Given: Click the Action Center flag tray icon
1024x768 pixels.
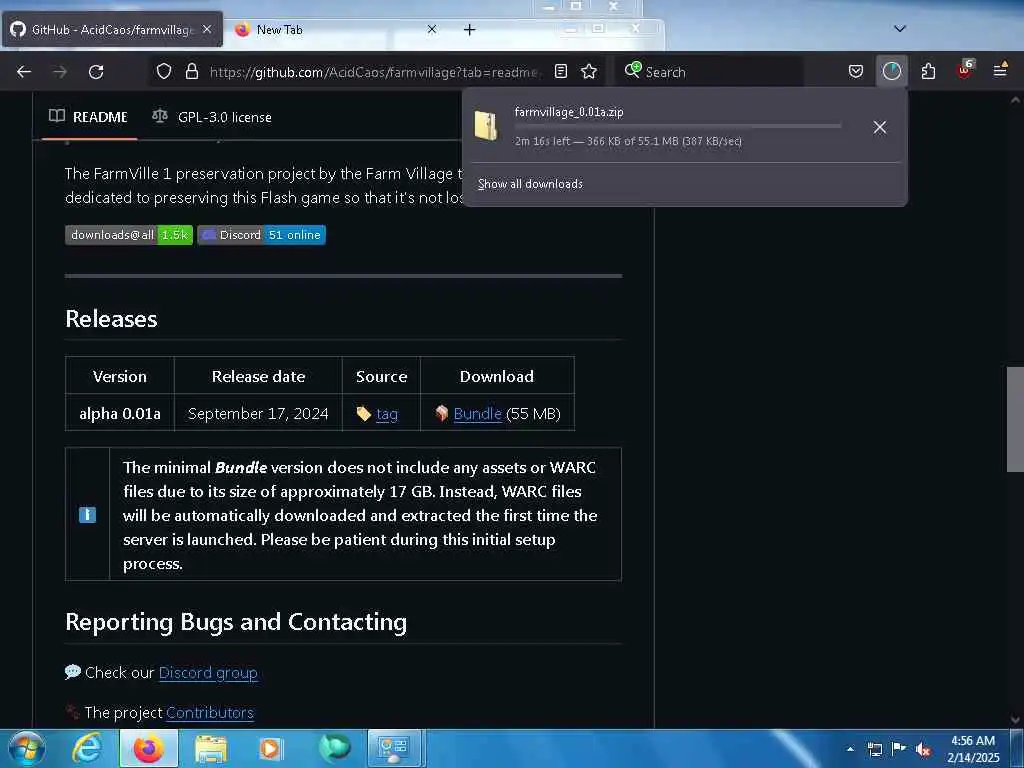Looking at the screenshot, I should [x=899, y=749].
